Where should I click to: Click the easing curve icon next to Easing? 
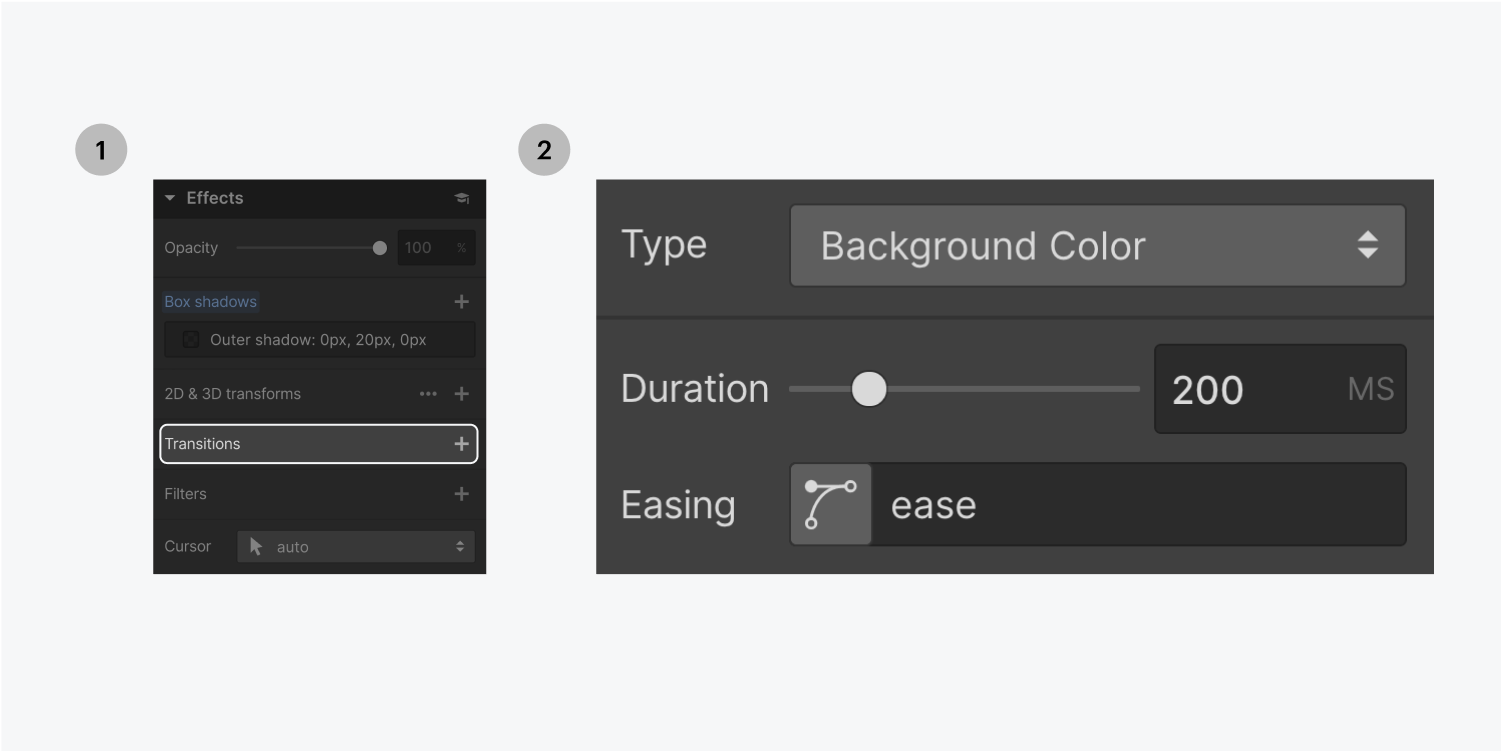coord(830,504)
